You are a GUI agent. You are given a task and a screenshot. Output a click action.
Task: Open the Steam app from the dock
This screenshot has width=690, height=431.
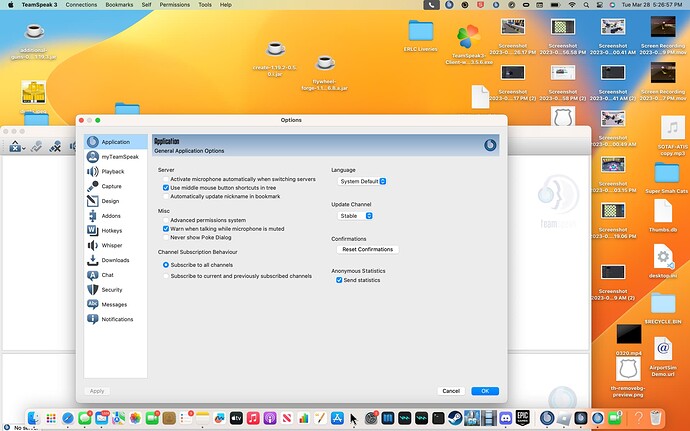(x=455, y=418)
